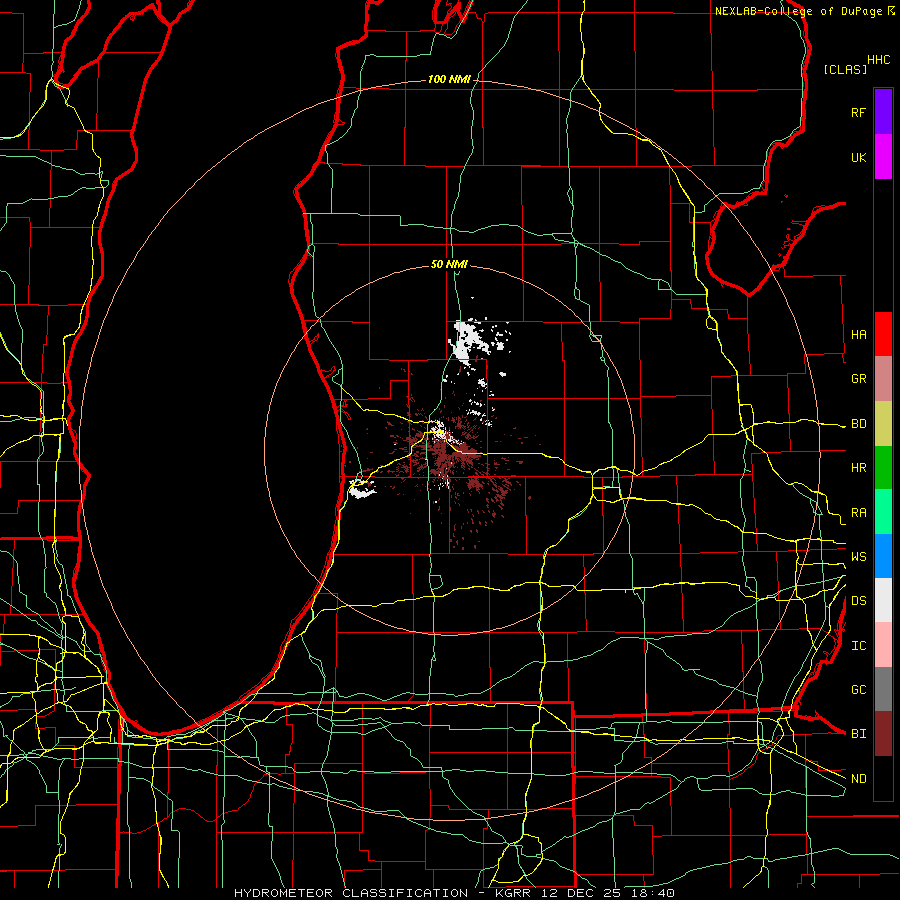900x900 pixels.
Task: Click the magenta UK color swatch
Action: pyautogui.click(x=883, y=157)
